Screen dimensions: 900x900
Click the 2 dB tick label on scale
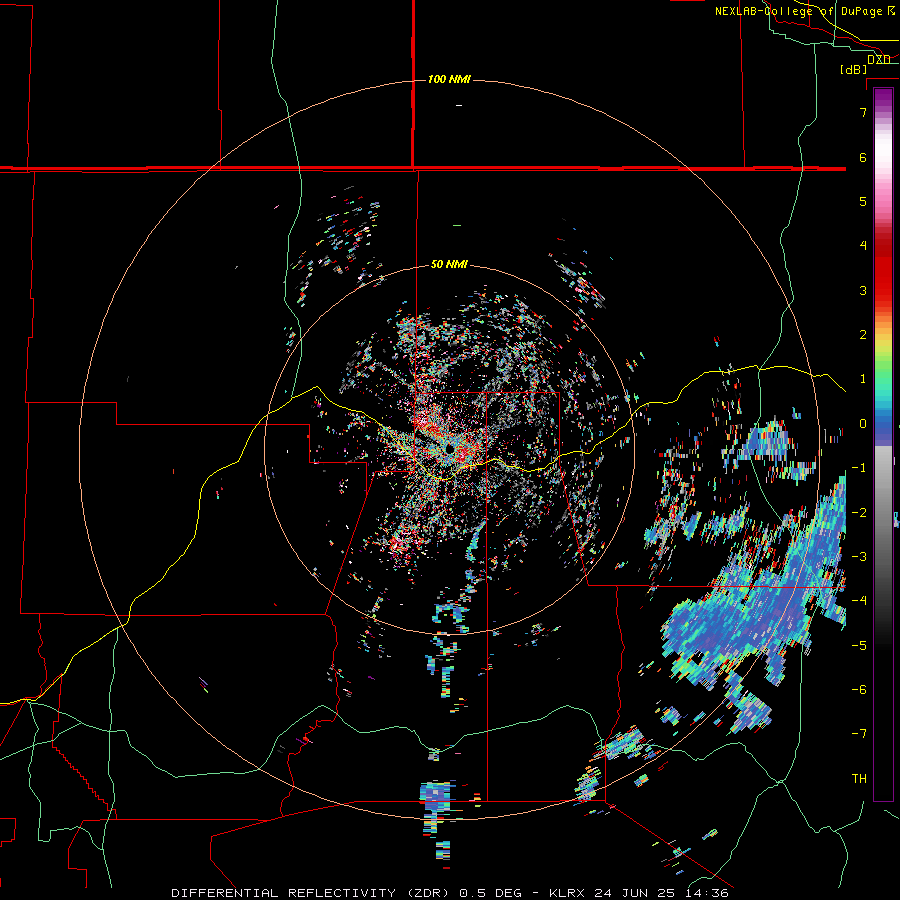click(863, 335)
